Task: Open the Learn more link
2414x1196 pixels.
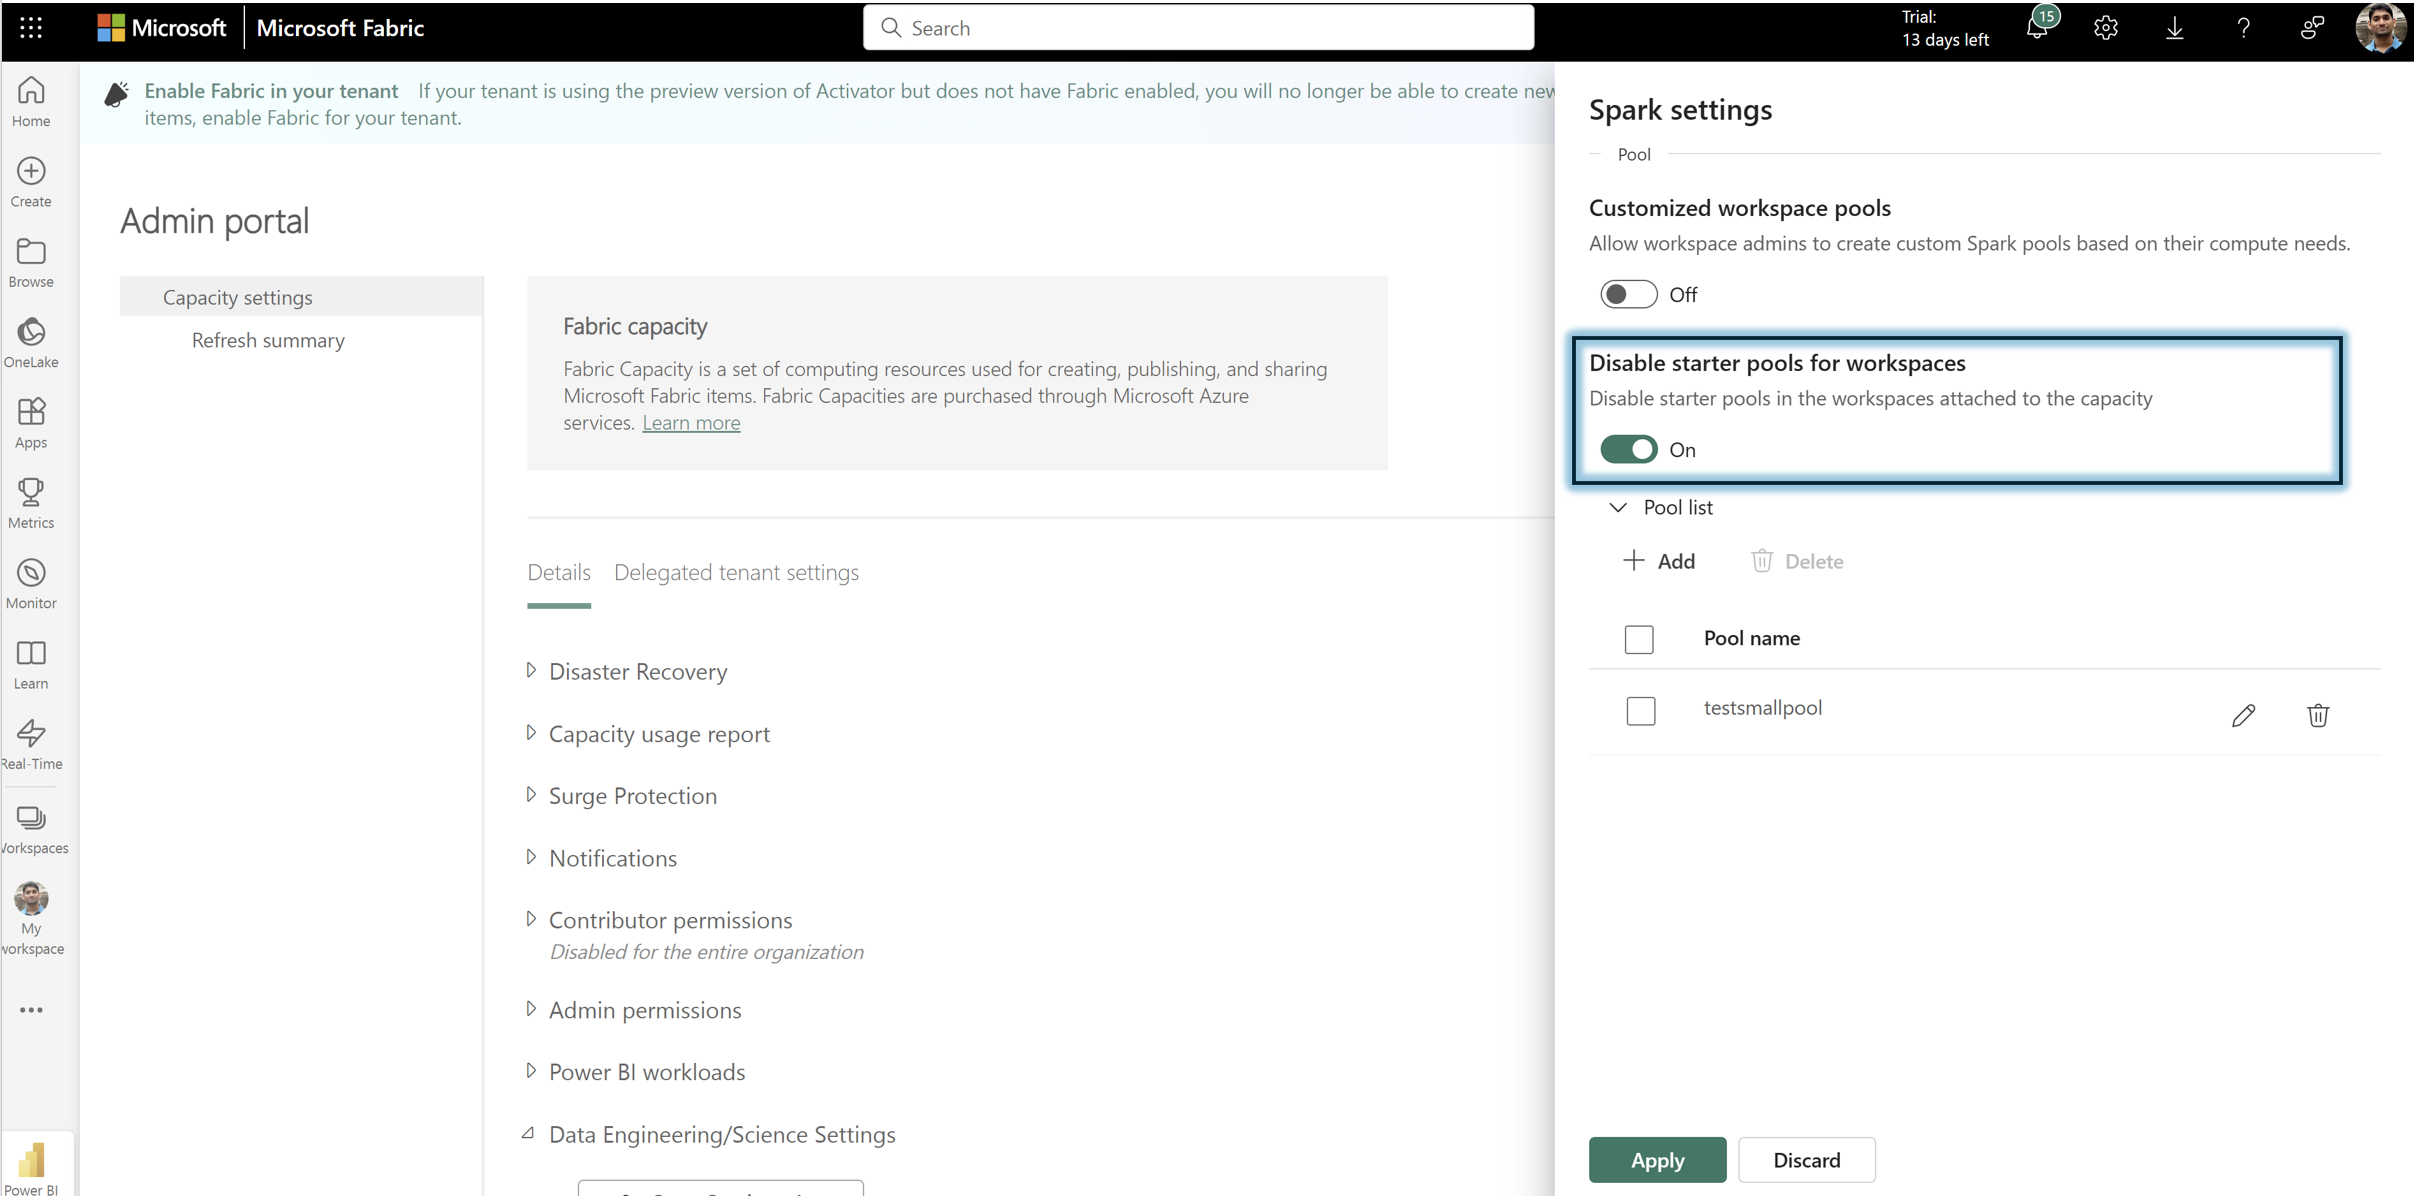Action: [691, 422]
